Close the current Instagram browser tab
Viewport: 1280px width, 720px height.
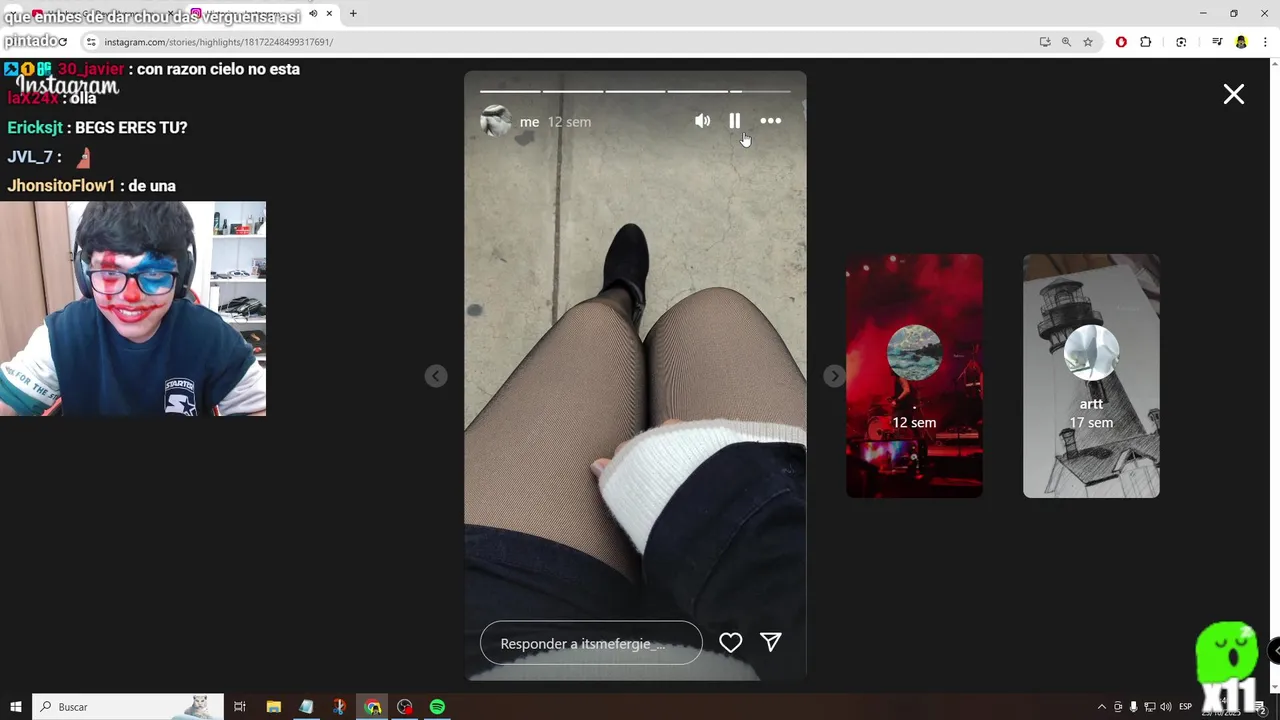329,14
